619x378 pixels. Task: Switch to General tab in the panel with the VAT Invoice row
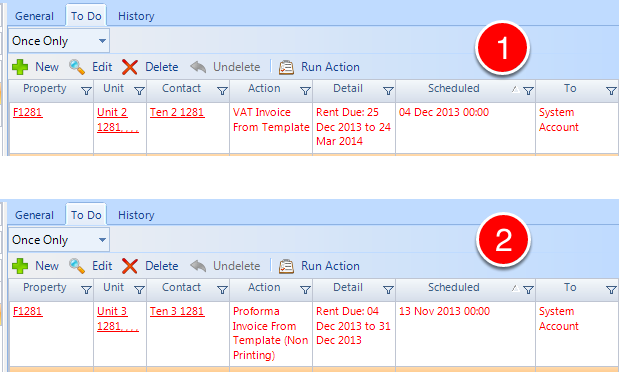pyautogui.click(x=34, y=16)
